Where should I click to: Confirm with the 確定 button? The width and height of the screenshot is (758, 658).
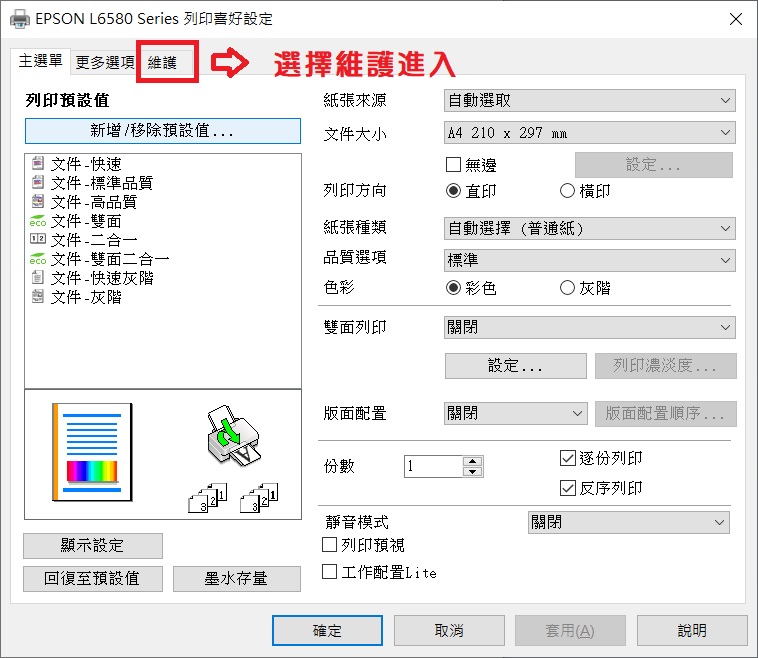(x=327, y=630)
